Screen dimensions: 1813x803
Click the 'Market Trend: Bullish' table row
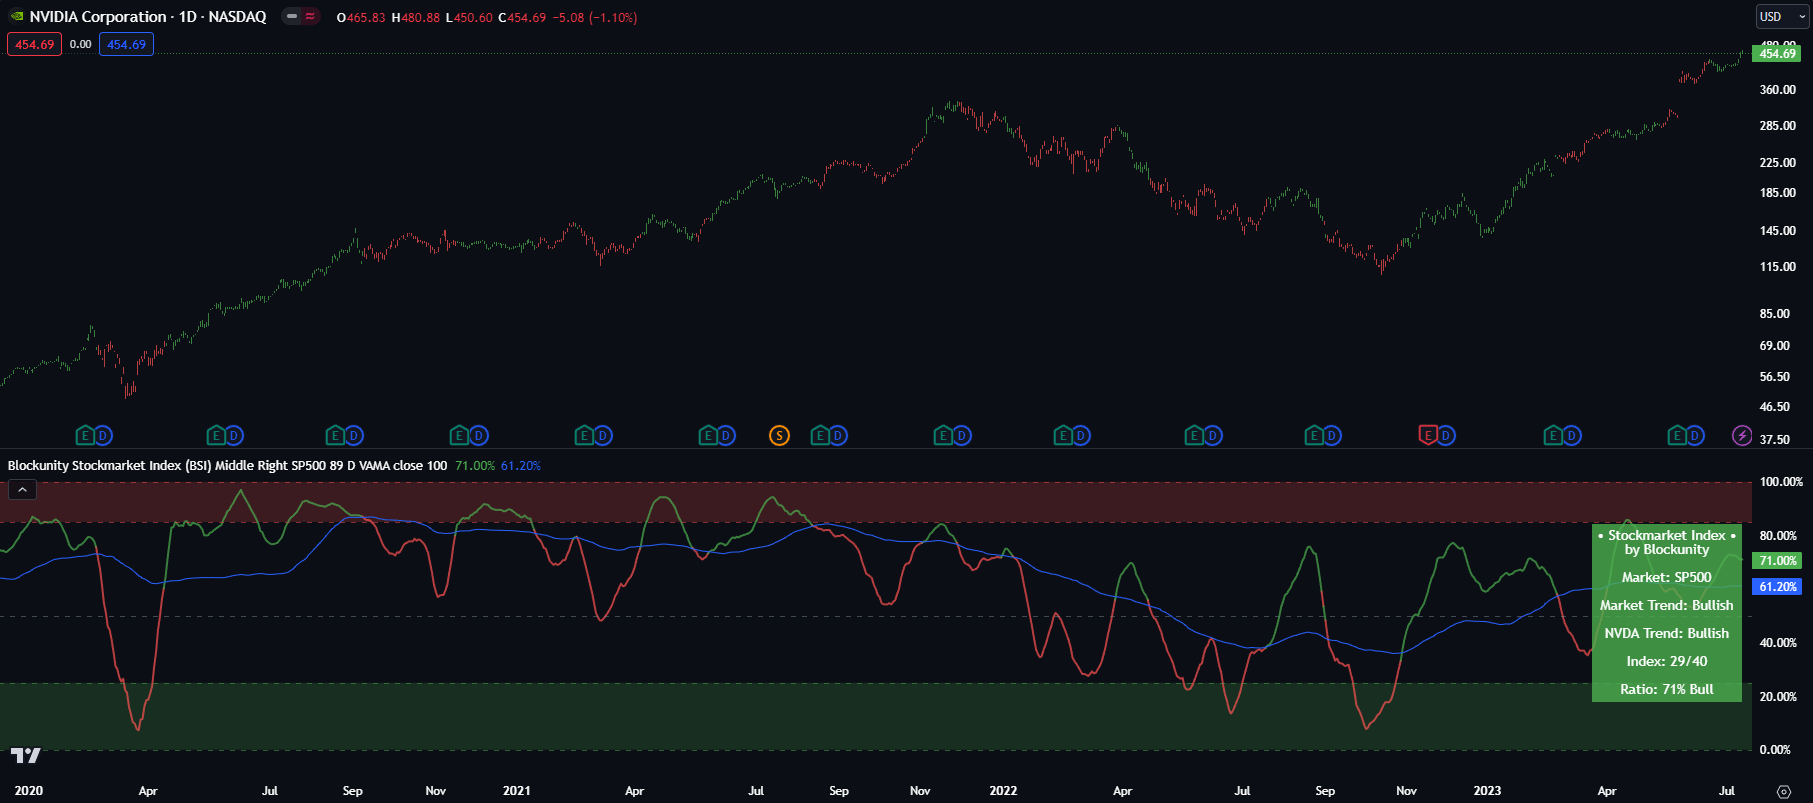coord(1667,605)
